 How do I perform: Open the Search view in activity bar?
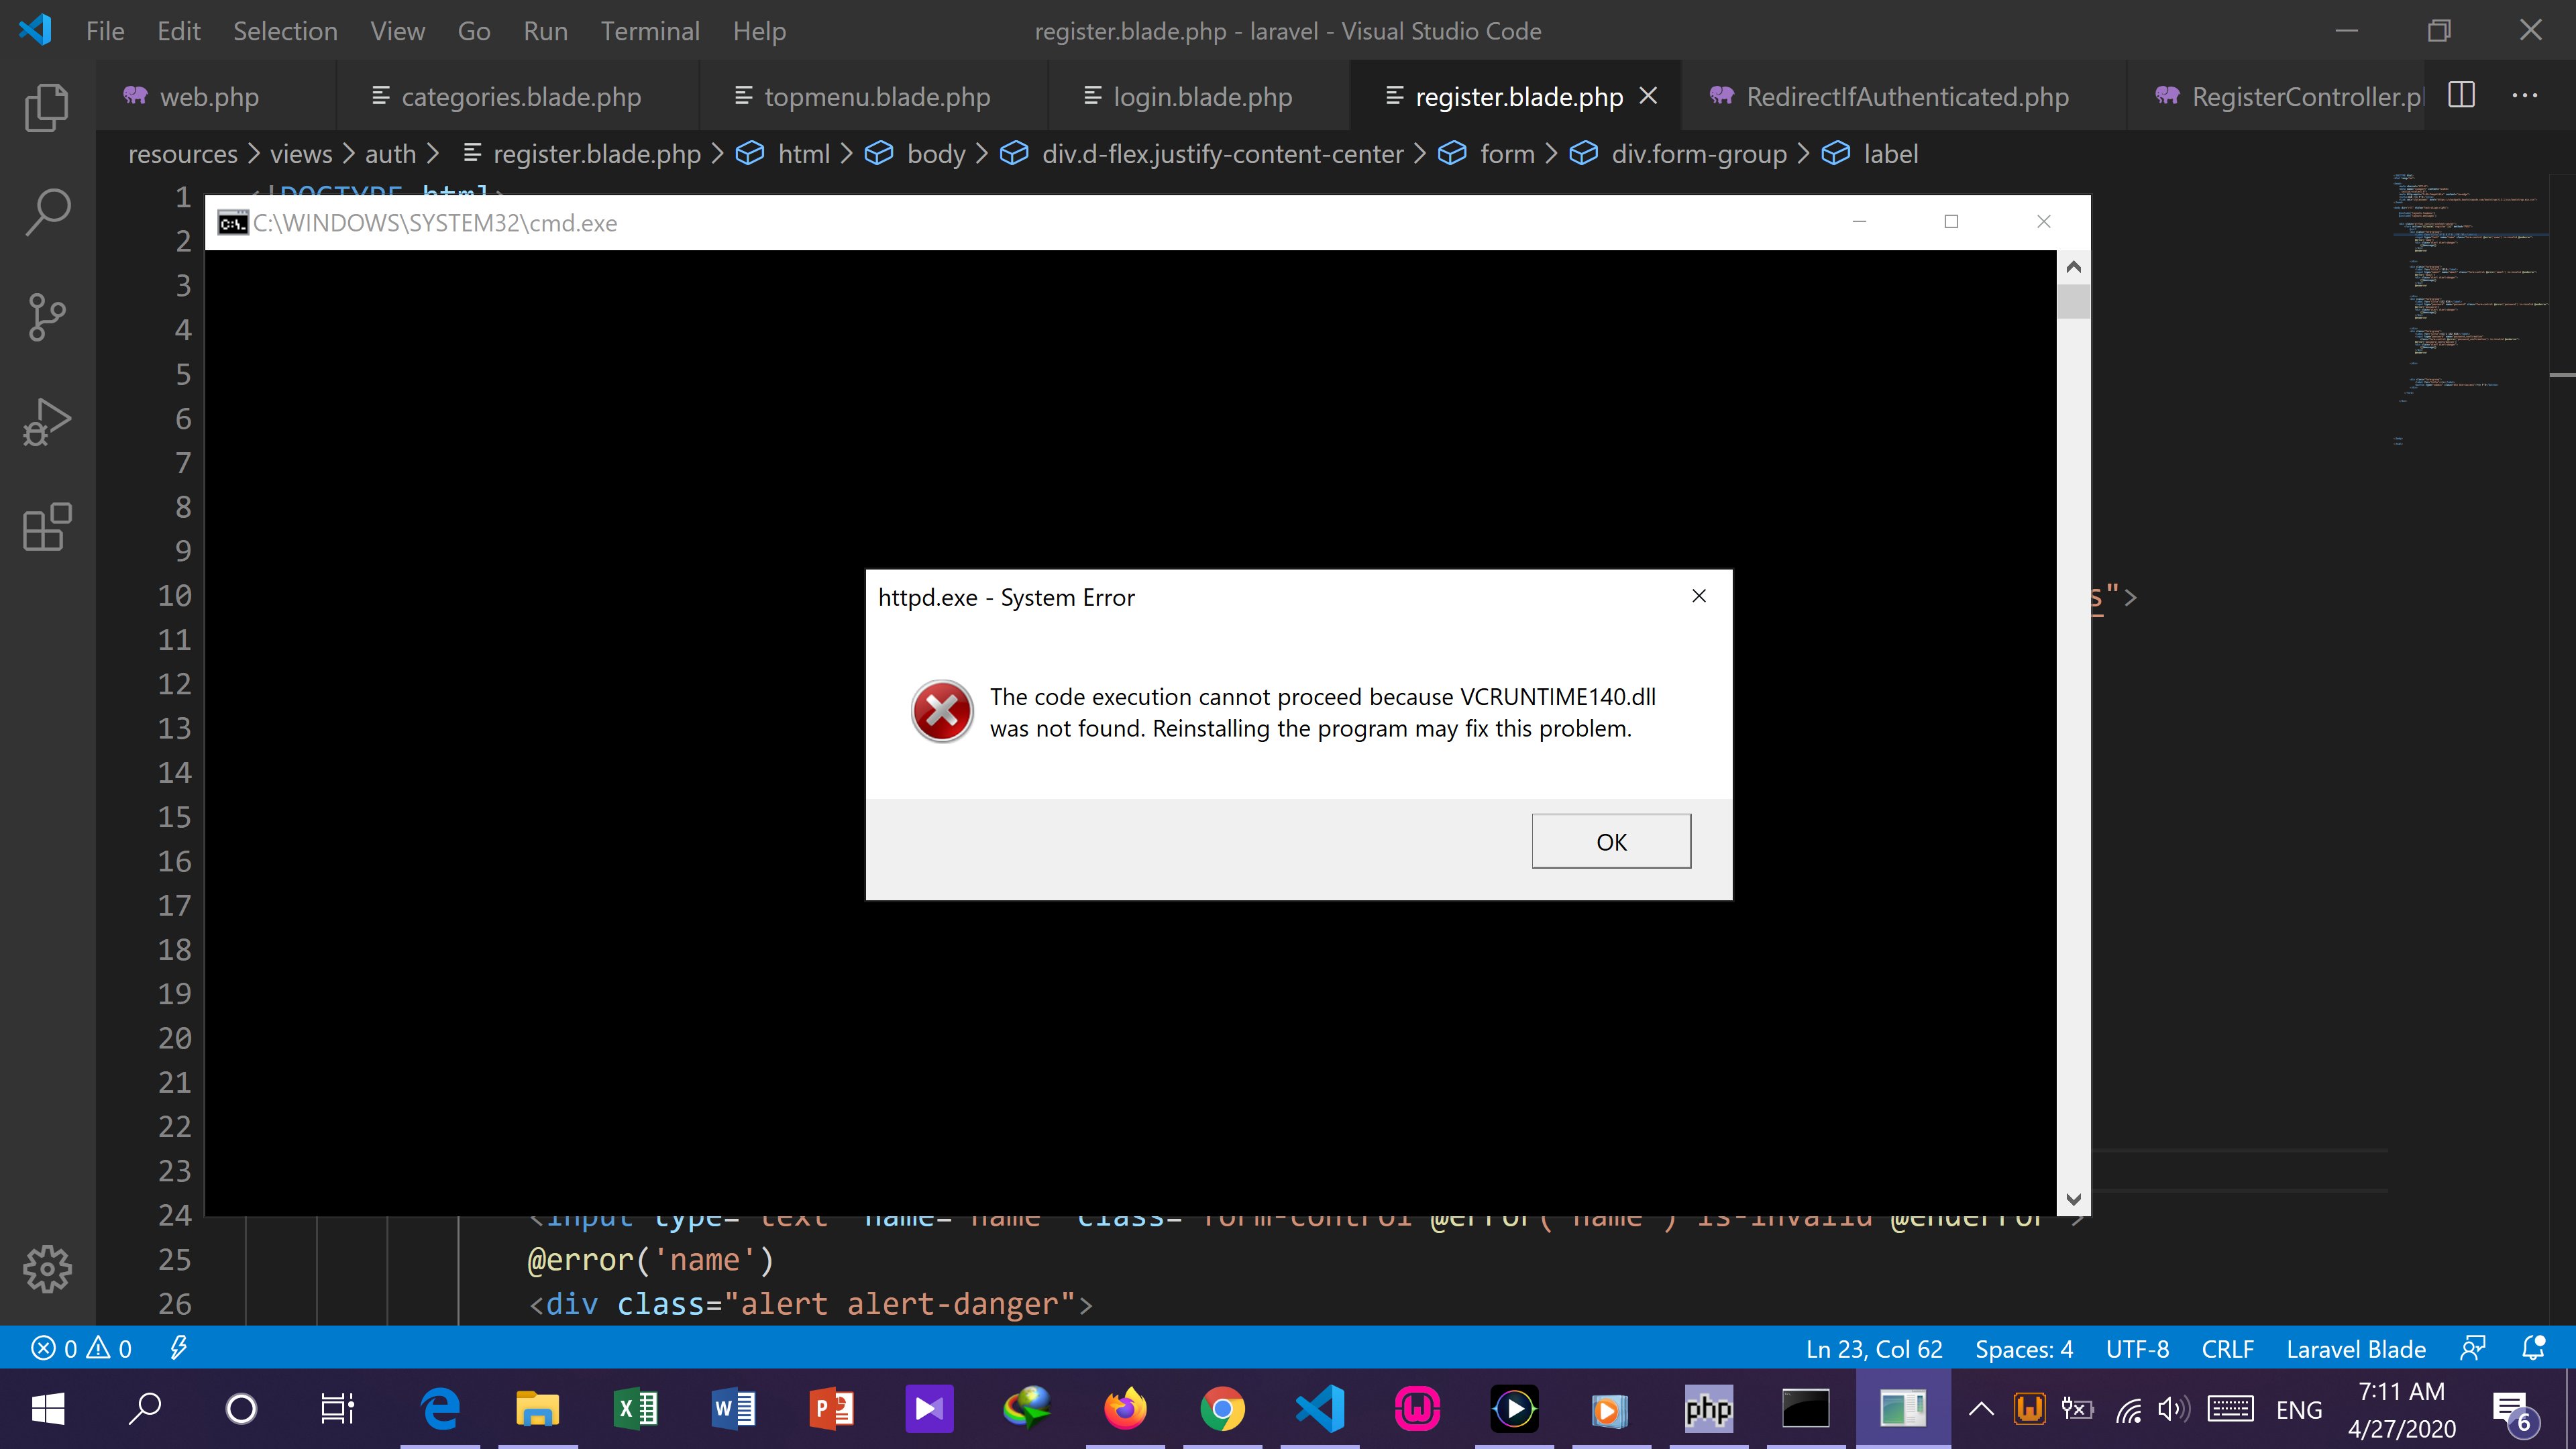[x=47, y=212]
